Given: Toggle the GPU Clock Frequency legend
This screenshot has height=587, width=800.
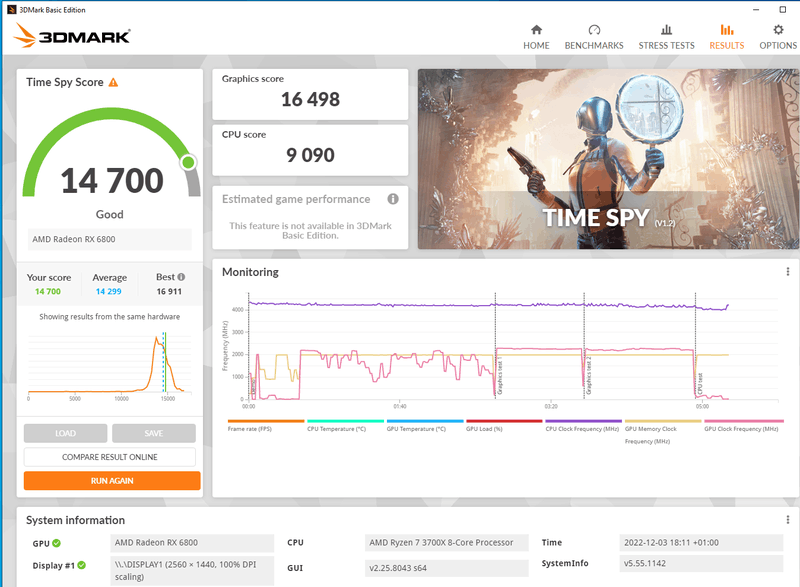Looking at the screenshot, I should [742, 426].
